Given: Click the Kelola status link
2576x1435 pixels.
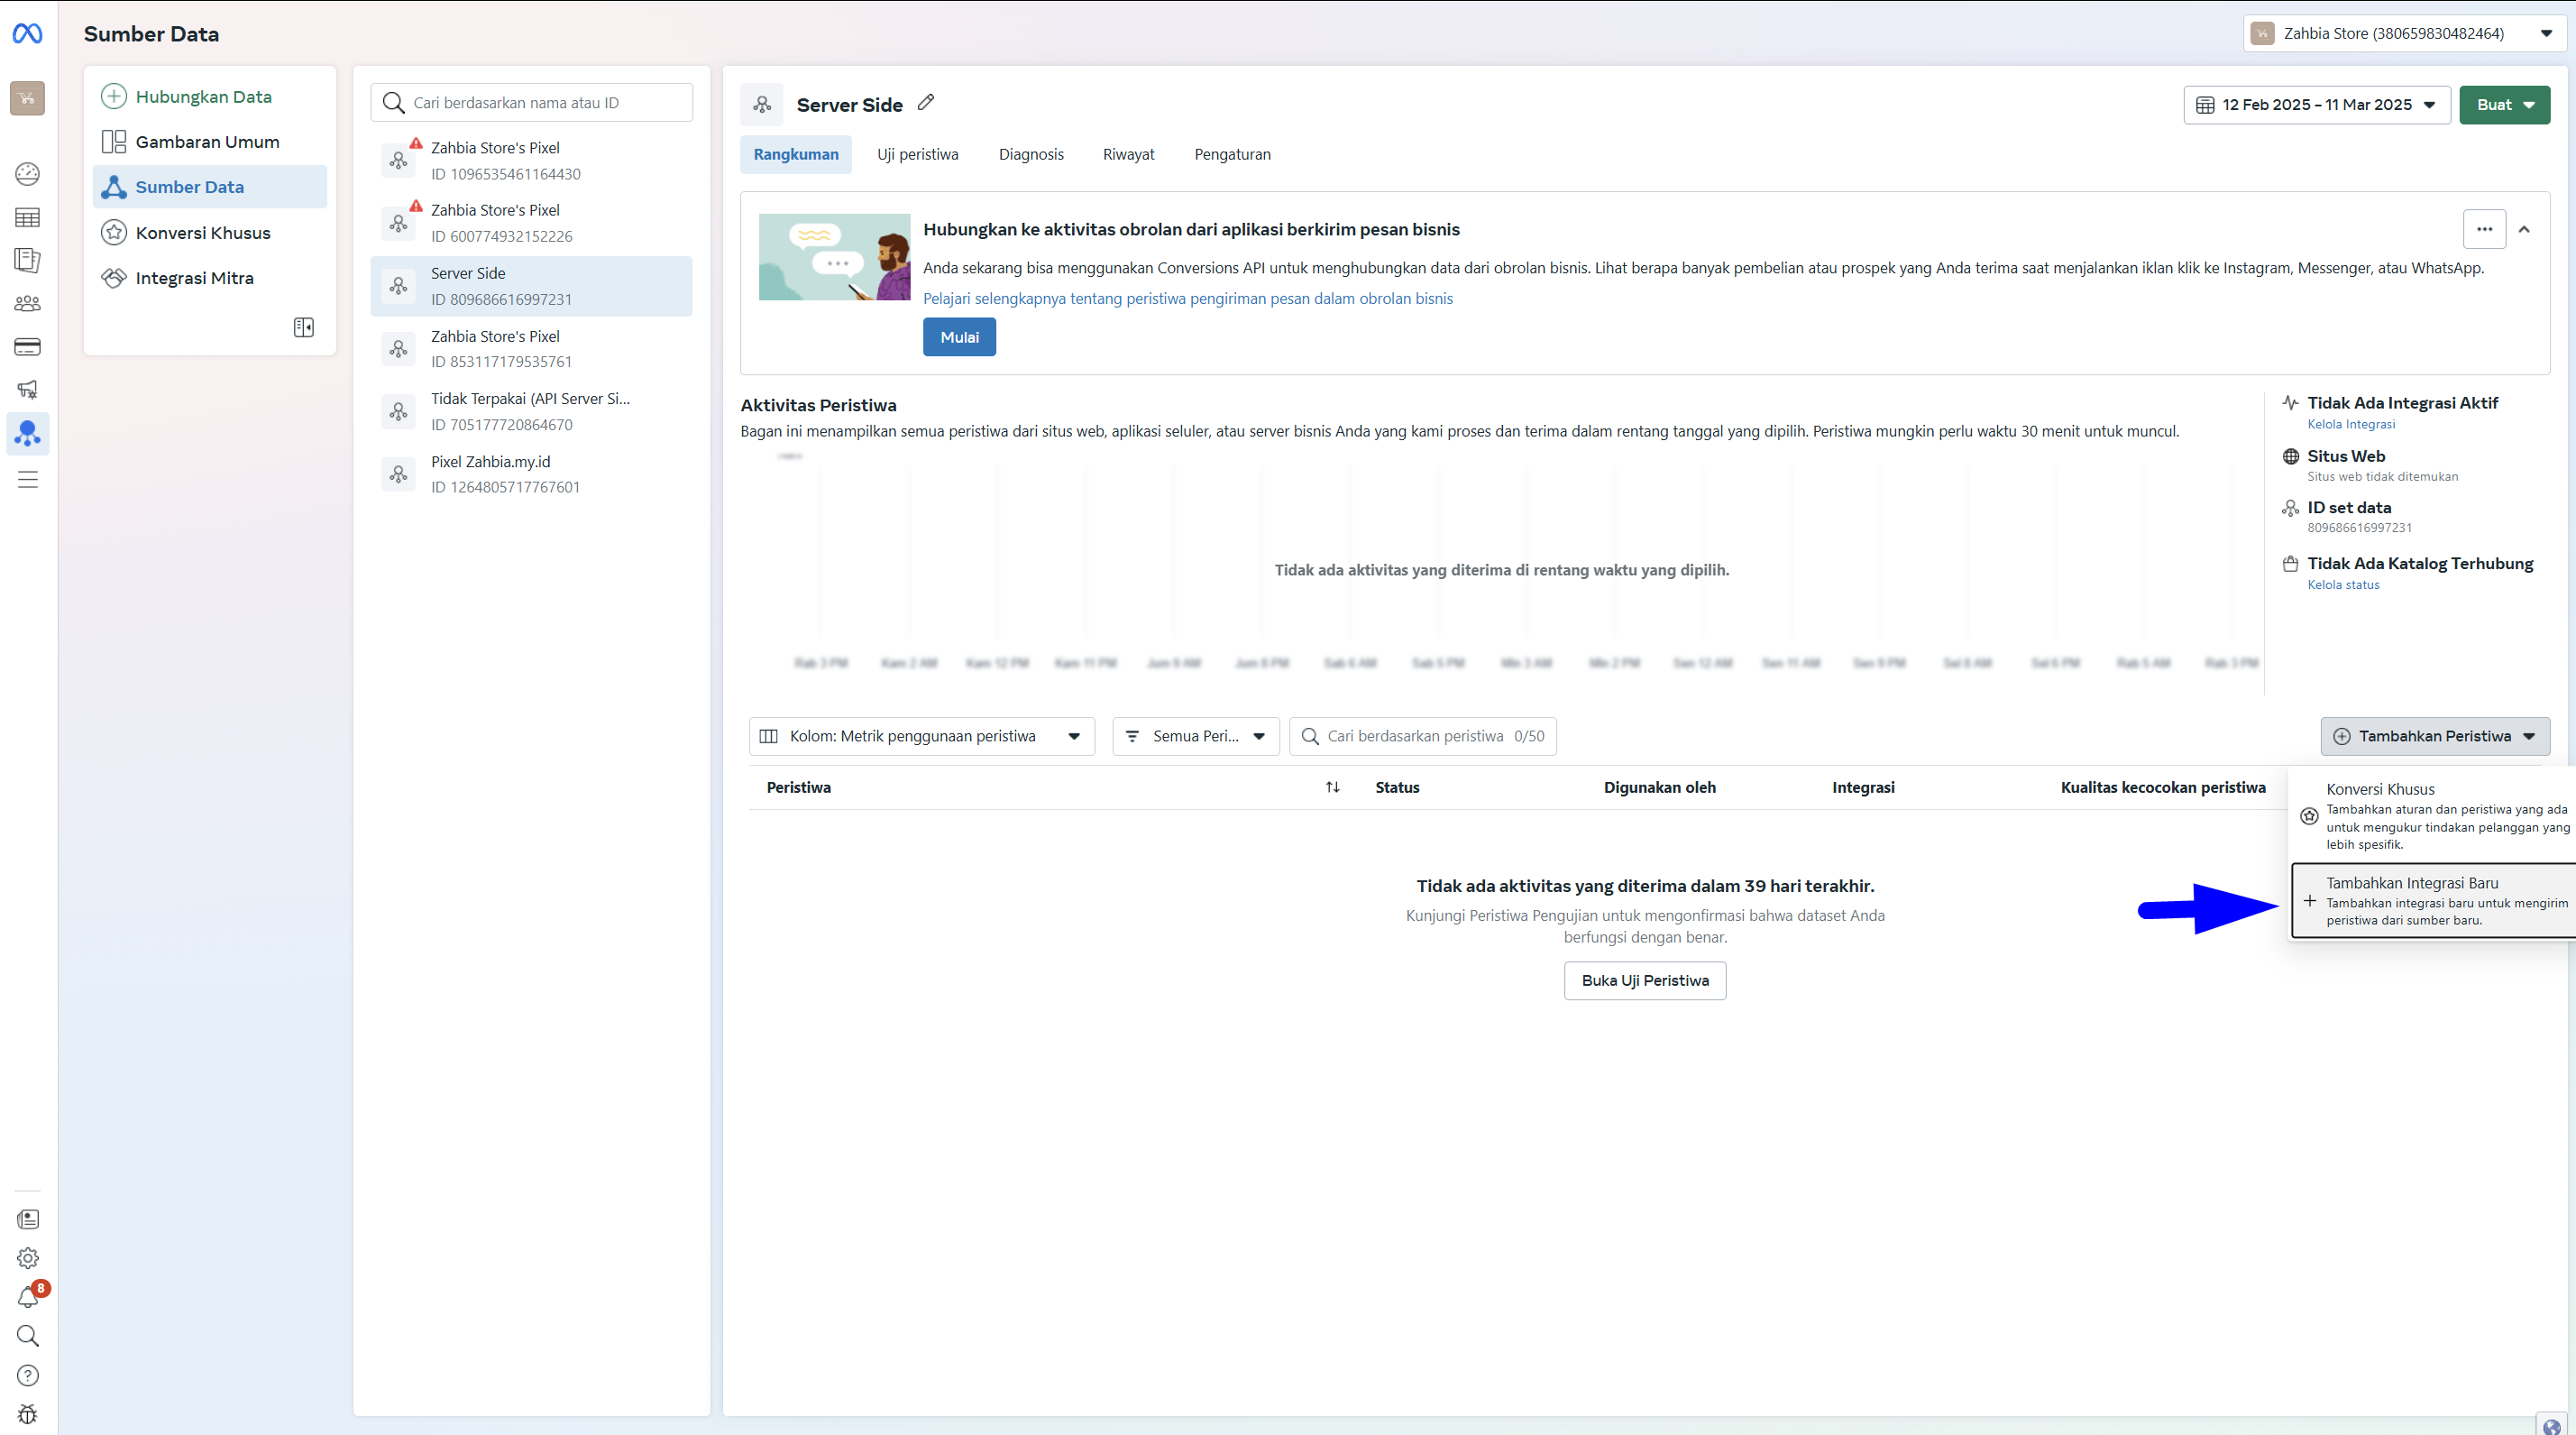Looking at the screenshot, I should pos(2343,585).
